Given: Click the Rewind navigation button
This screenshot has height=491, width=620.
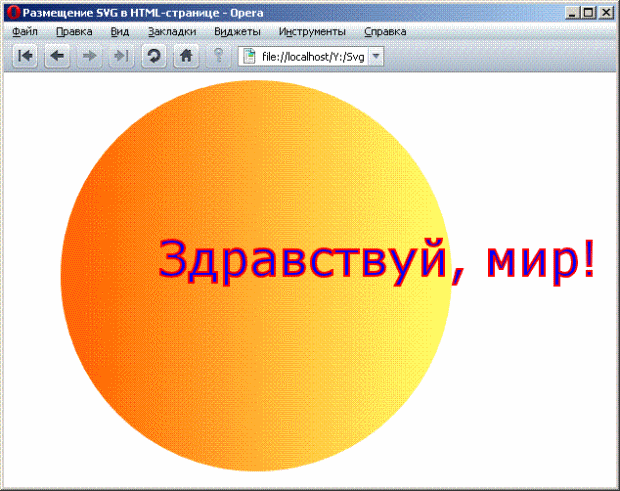Looking at the screenshot, I should 25,56.
